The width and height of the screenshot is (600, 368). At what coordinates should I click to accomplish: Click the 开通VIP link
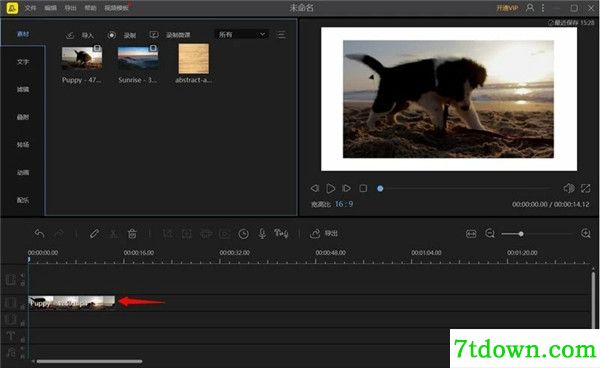tap(507, 8)
